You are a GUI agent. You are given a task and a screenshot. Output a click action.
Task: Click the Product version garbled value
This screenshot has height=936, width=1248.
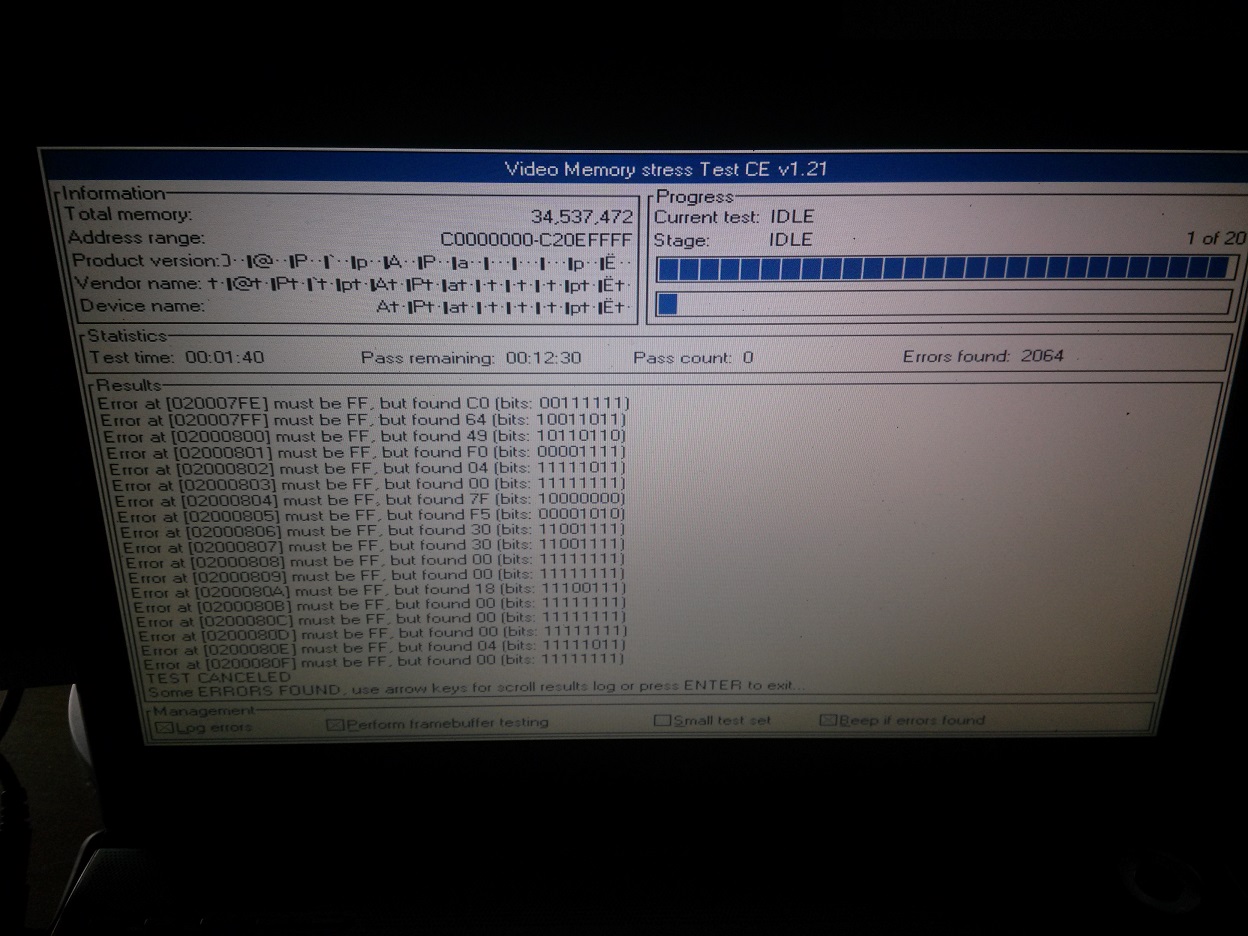(426, 262)
